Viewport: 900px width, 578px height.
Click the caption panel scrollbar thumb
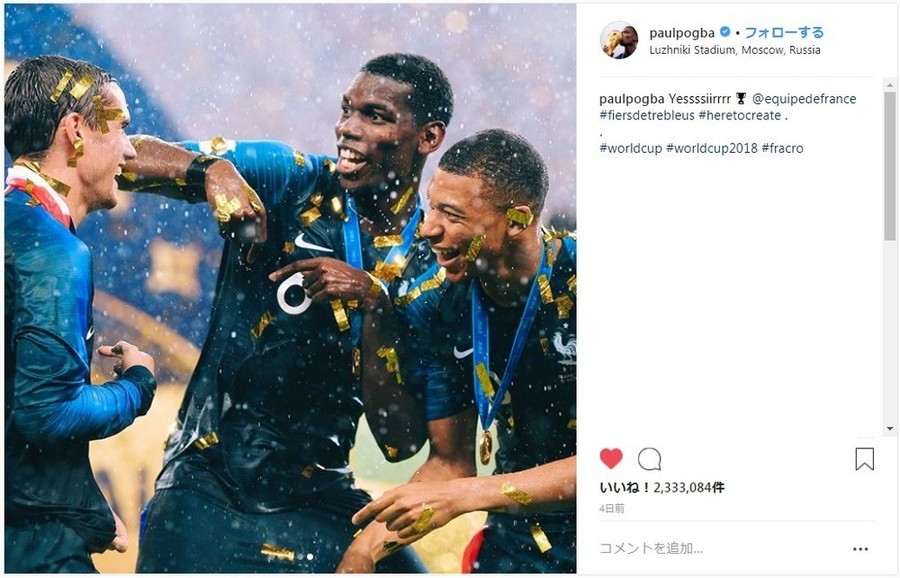(890, 166)
